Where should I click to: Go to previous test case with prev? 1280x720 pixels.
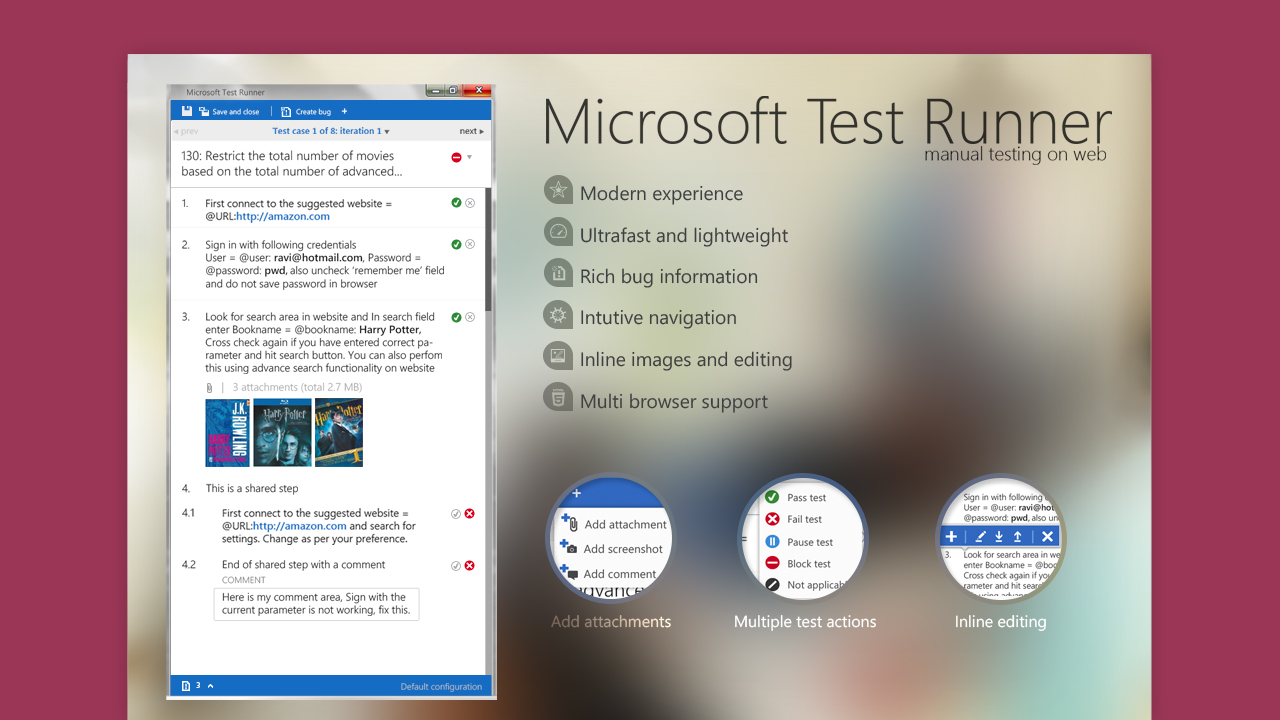(186, 131)
